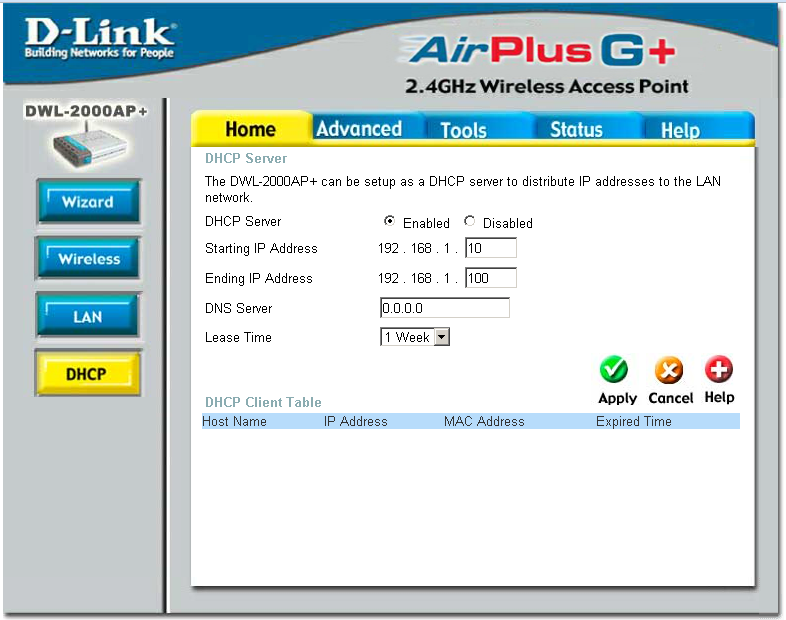This screenshot has width=786, height=620.
Task: Click the Ending IP Address field
Action: point(490,278)
